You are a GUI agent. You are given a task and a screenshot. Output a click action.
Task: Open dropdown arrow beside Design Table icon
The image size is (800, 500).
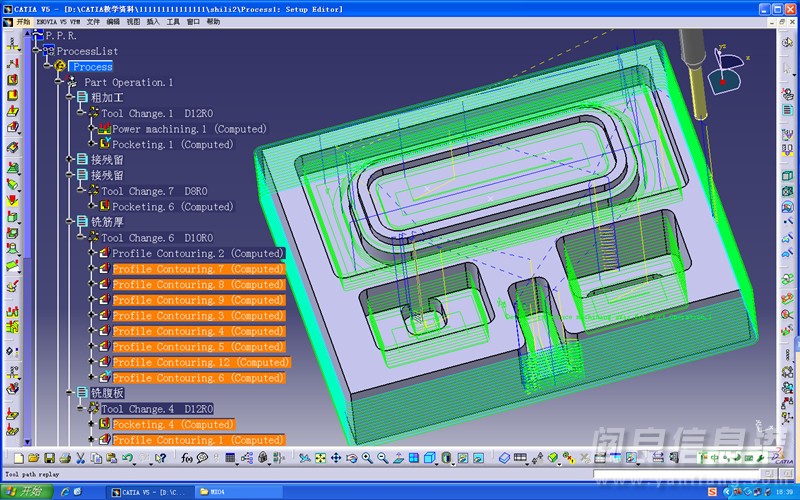click(x=237, y=464)
